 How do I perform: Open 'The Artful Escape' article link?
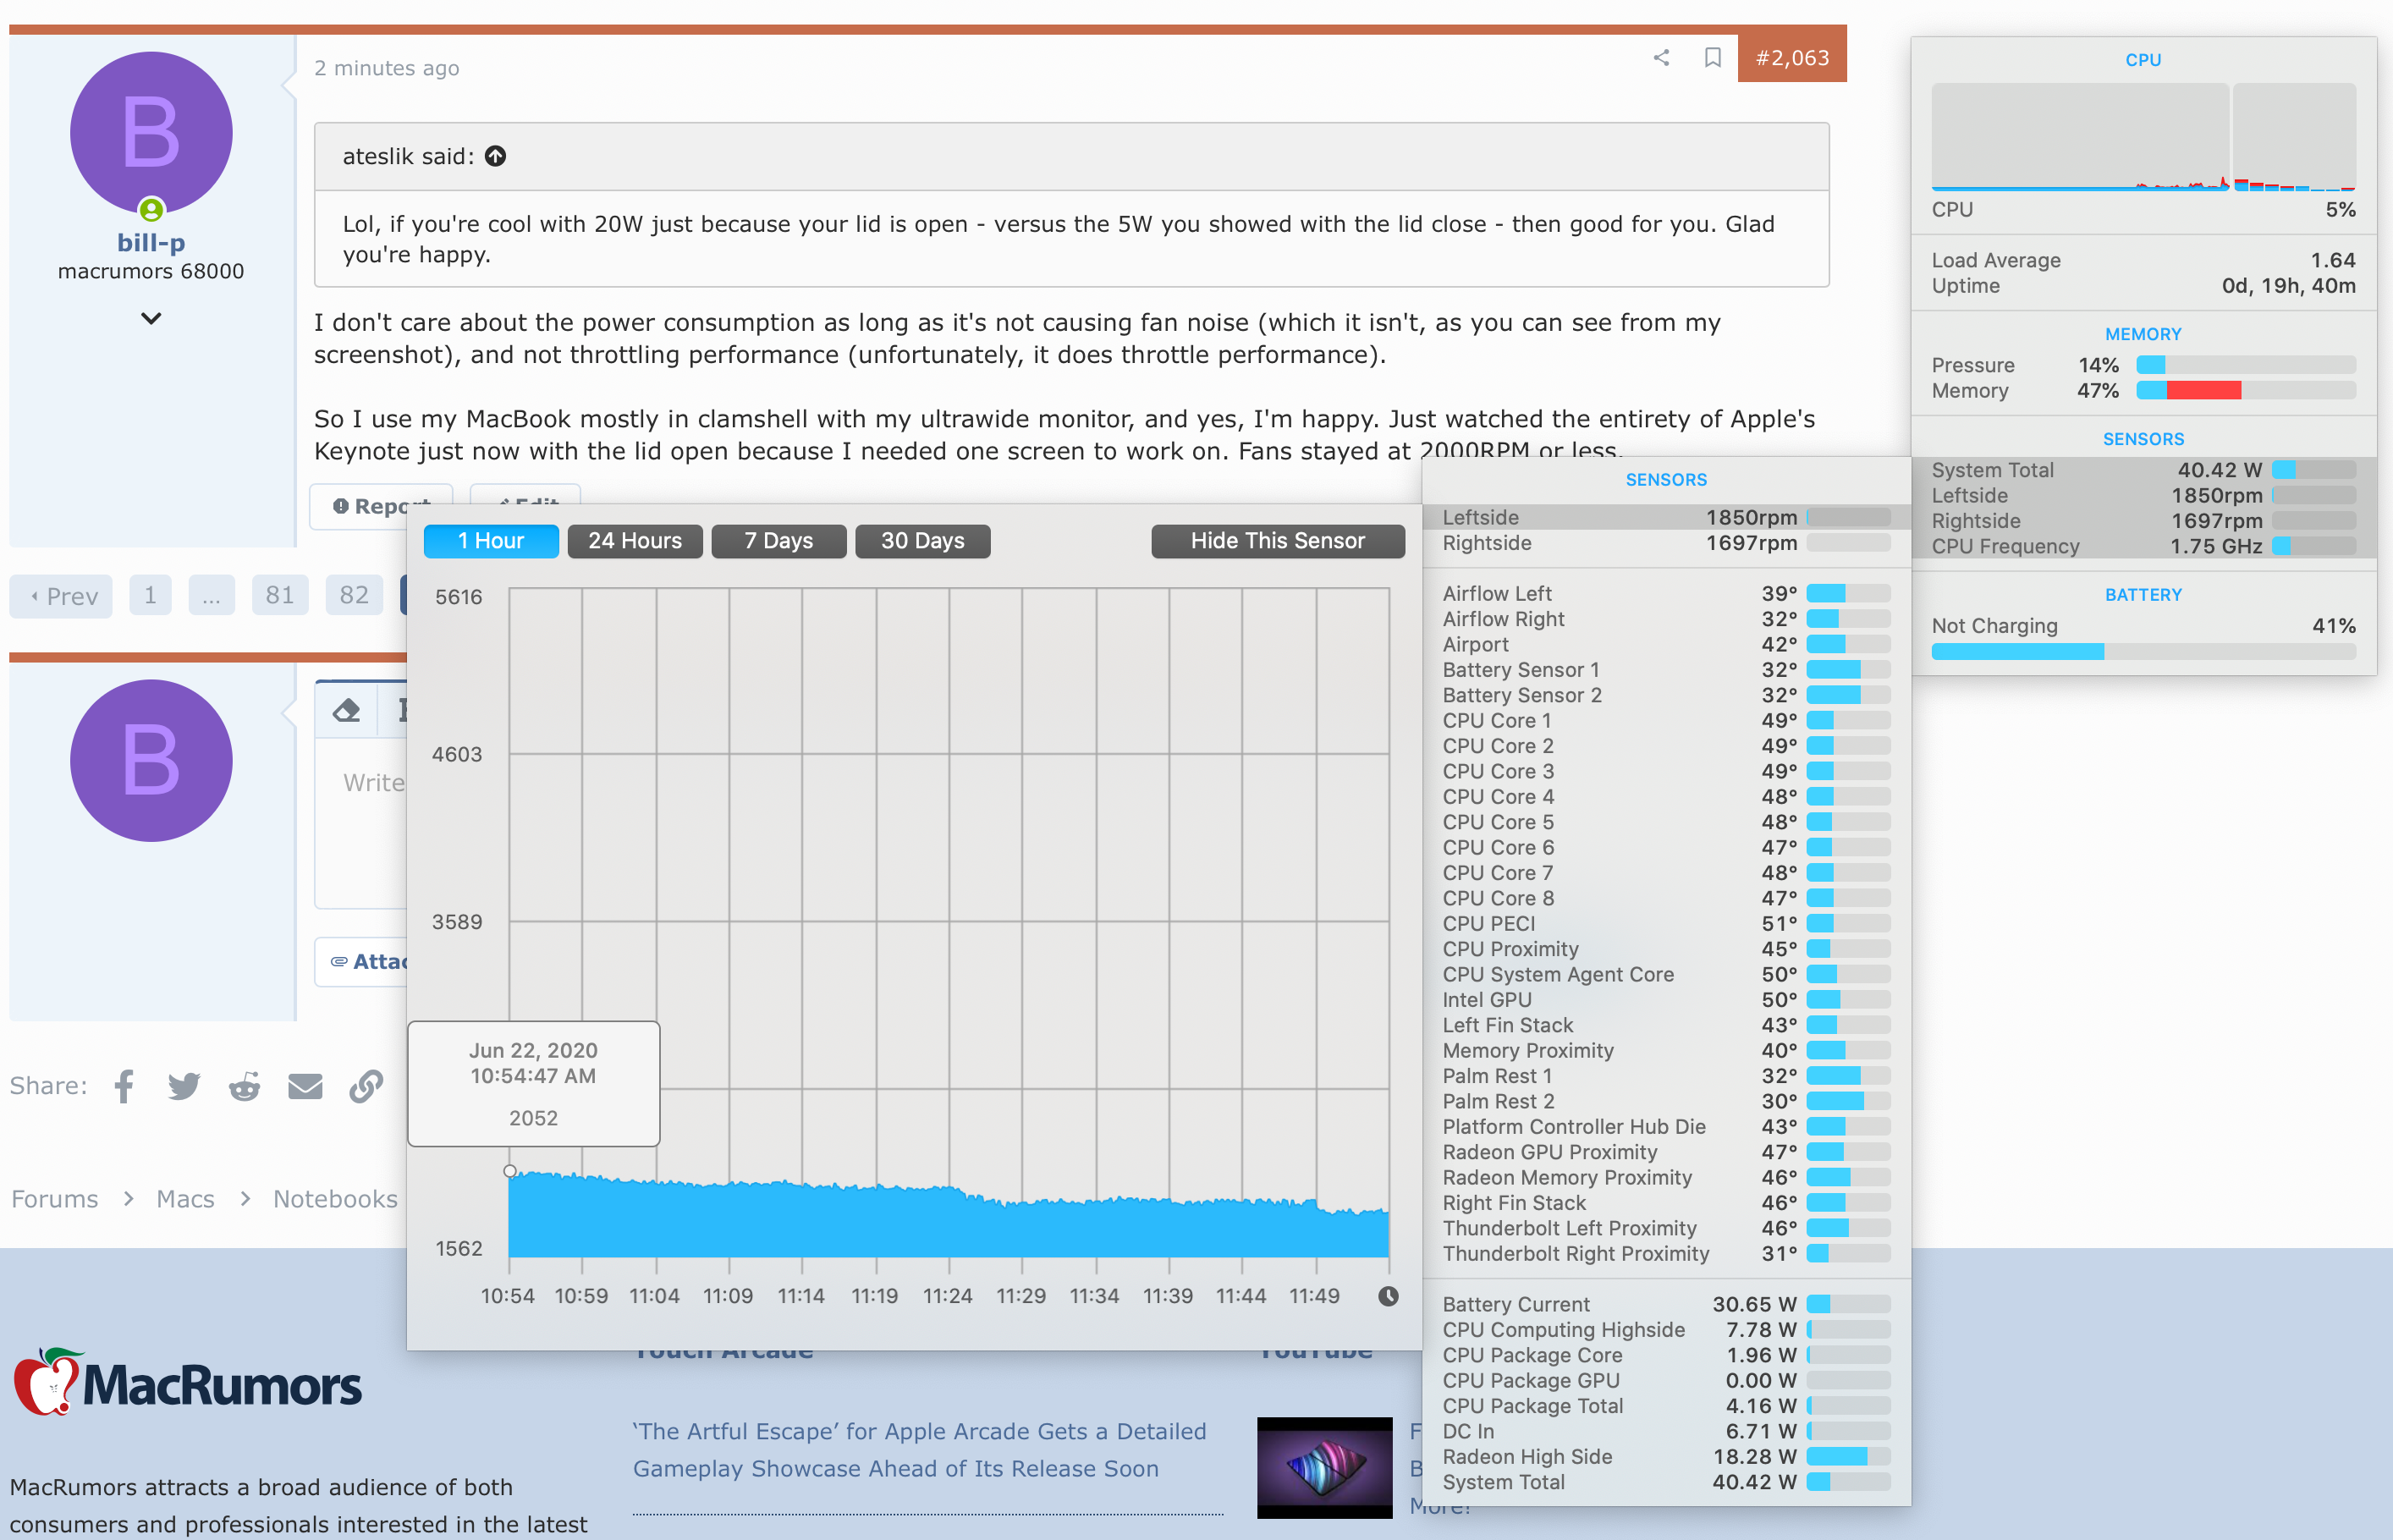pos(919,1450)
